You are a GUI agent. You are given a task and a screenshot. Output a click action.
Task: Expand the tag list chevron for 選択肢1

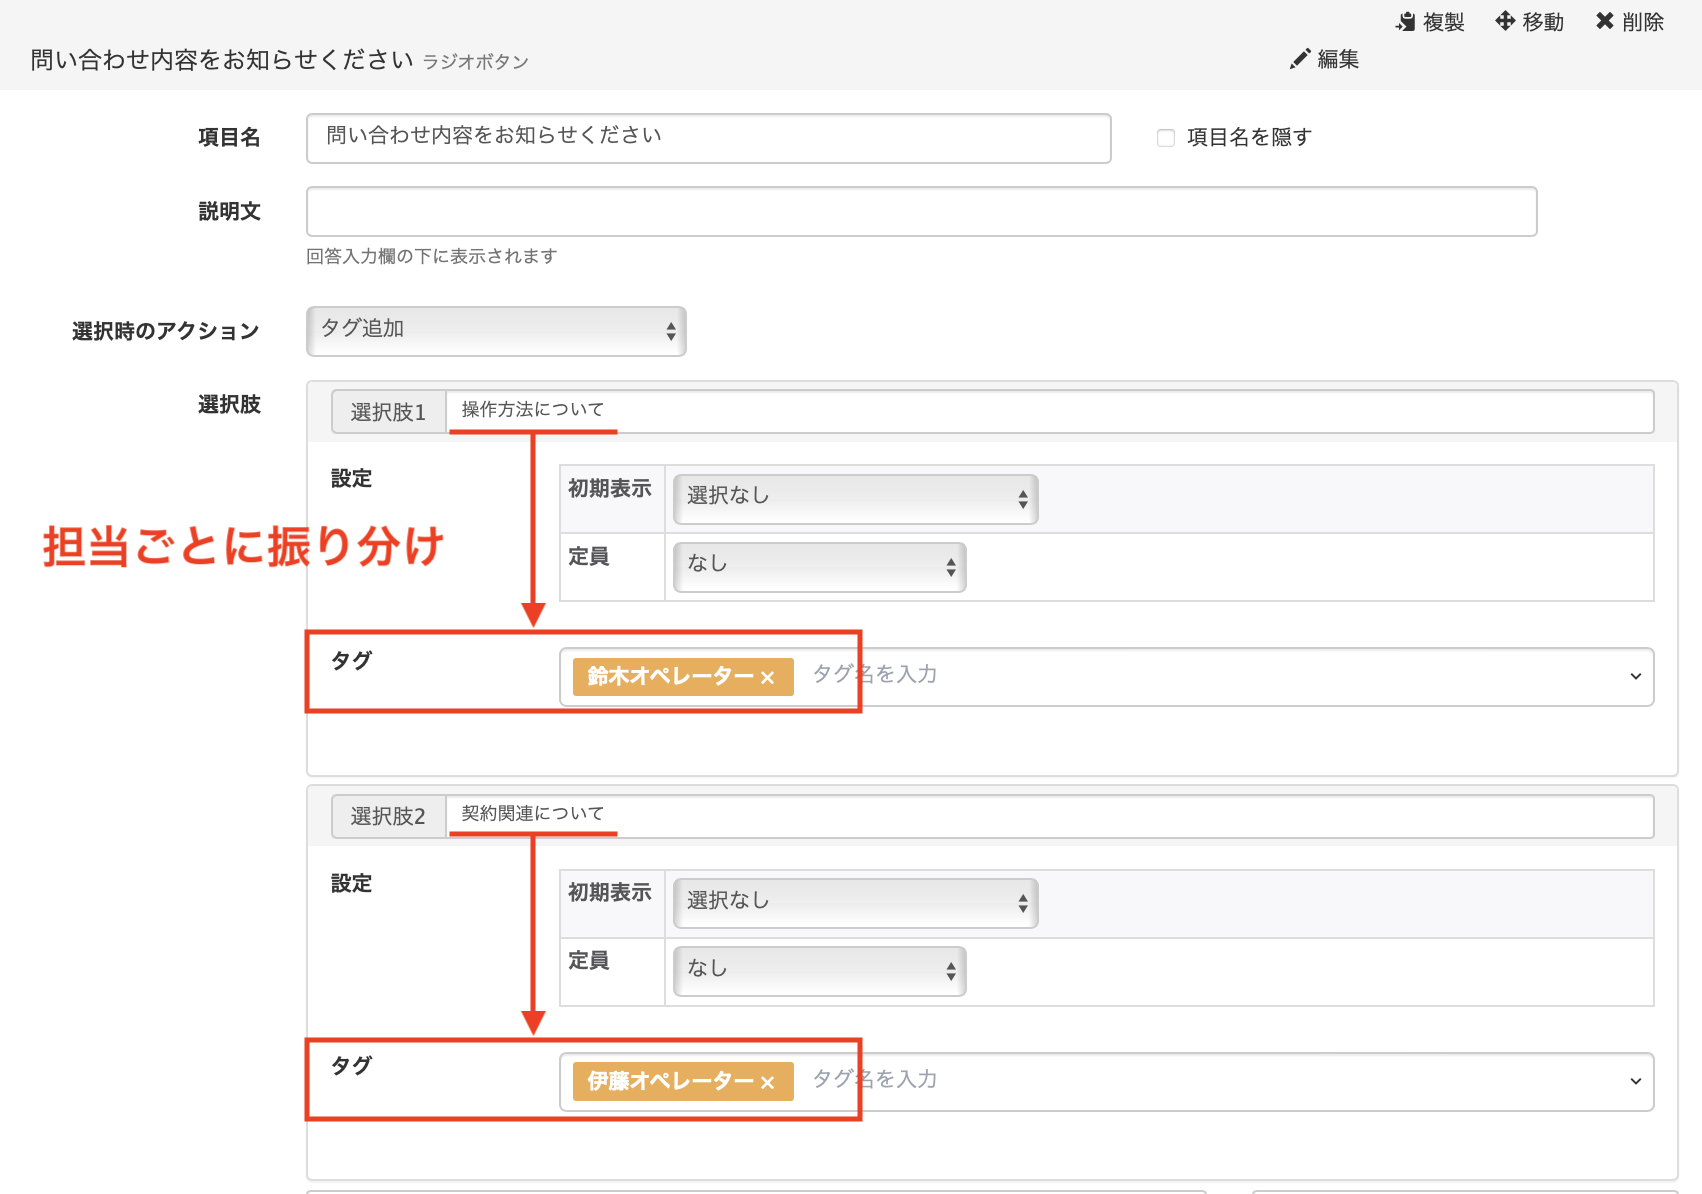tap(1635, 677)
